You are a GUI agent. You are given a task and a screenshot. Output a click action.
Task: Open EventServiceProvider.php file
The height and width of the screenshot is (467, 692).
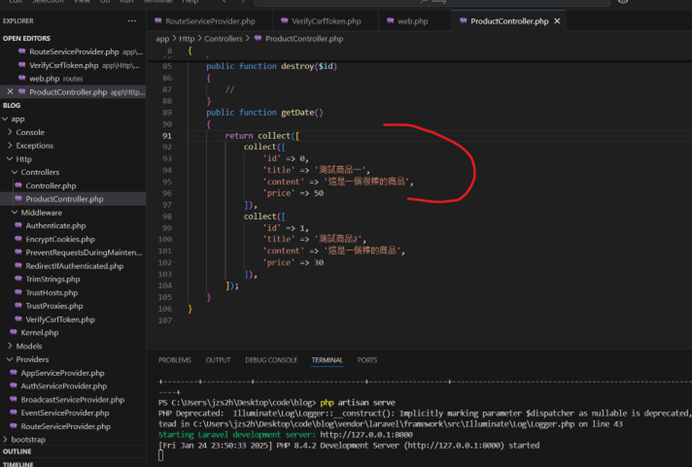tap(64, 413)
